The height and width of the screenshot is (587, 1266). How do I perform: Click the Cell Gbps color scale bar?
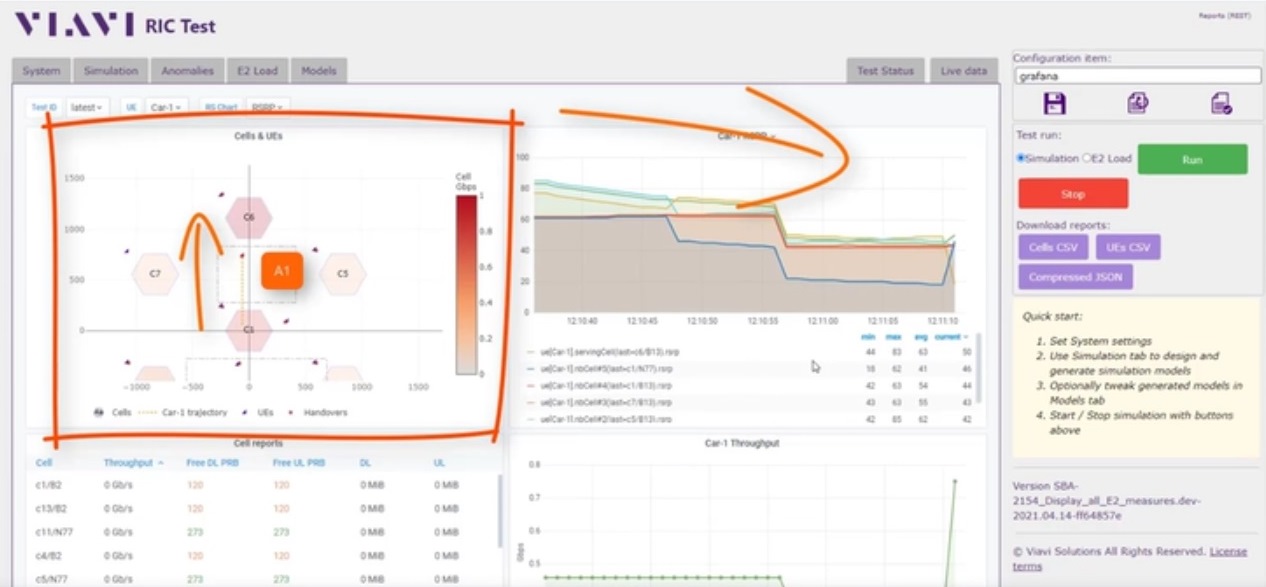(x=466, y=285)
